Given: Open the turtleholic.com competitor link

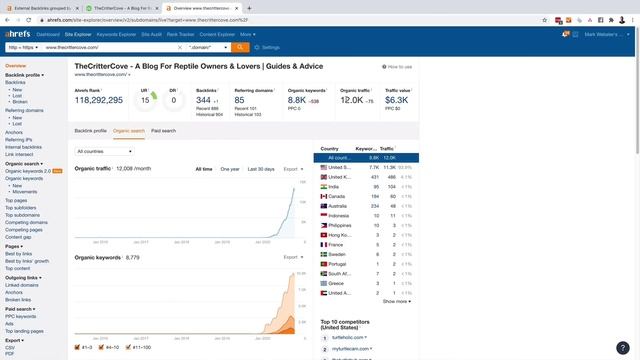Looking at the screenshot, I should click(347, 338).
